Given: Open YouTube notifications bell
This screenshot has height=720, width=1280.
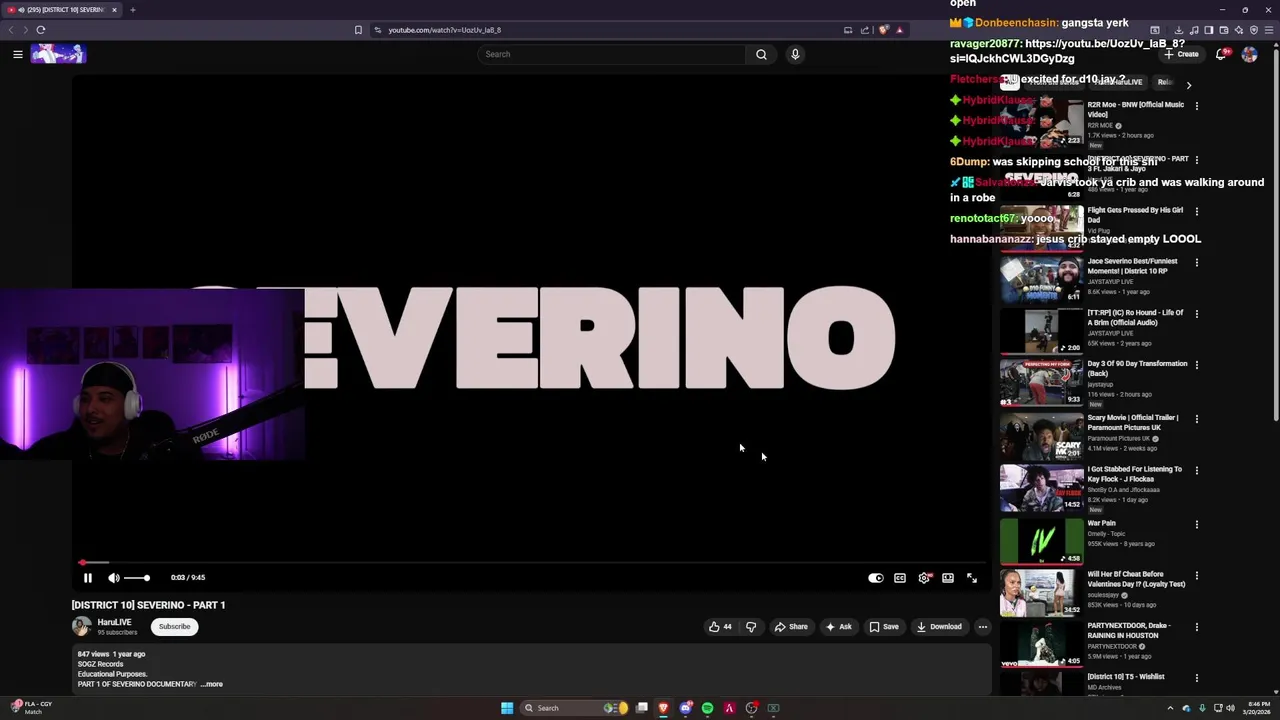Looking at the screenshot, I should [x=1221, y=54].
